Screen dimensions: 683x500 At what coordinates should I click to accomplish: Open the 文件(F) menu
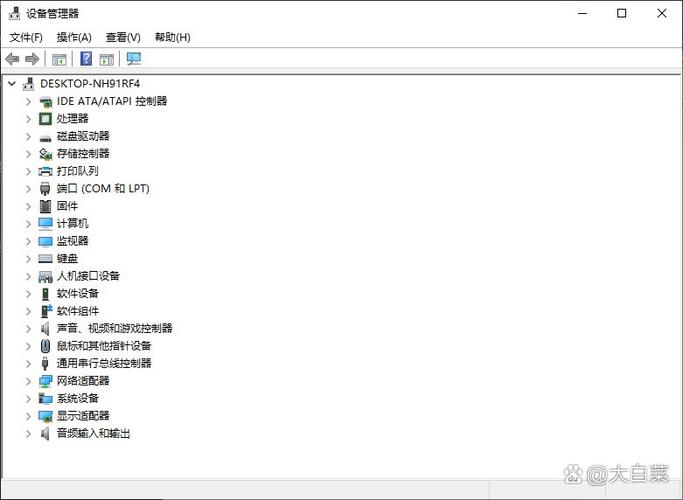pos(26,37)
